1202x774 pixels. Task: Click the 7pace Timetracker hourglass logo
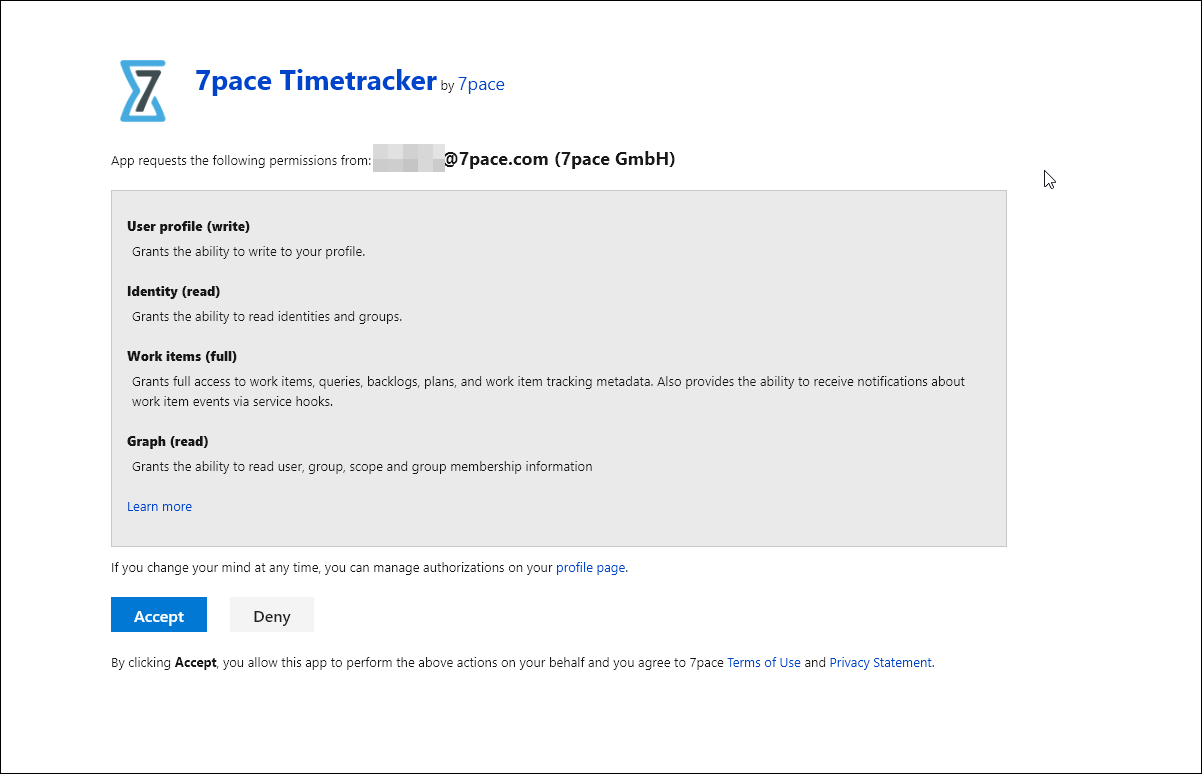click(143, 91)
